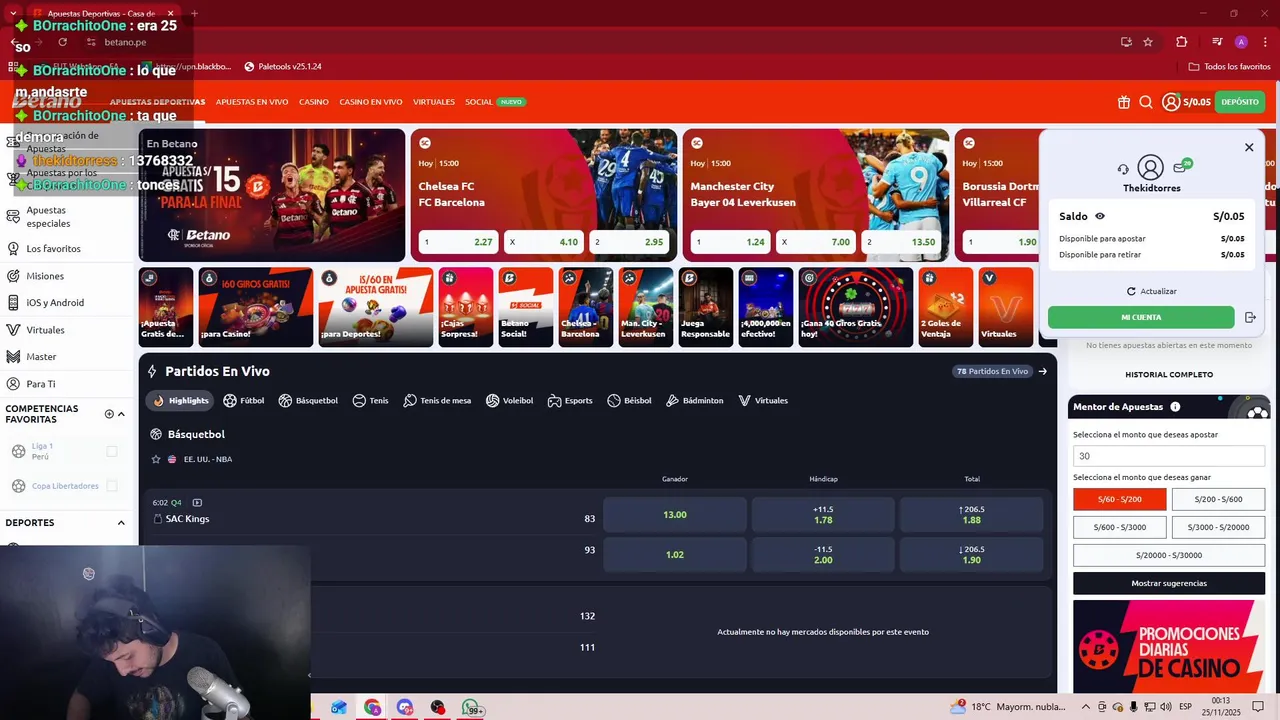Select the Béisbol live sport tab
Screen dimensions: 1280x720
pos(629,400)
